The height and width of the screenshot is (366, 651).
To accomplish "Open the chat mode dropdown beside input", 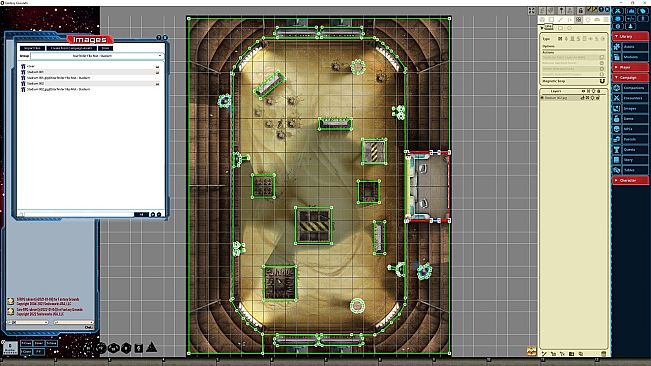I will 73,322.
